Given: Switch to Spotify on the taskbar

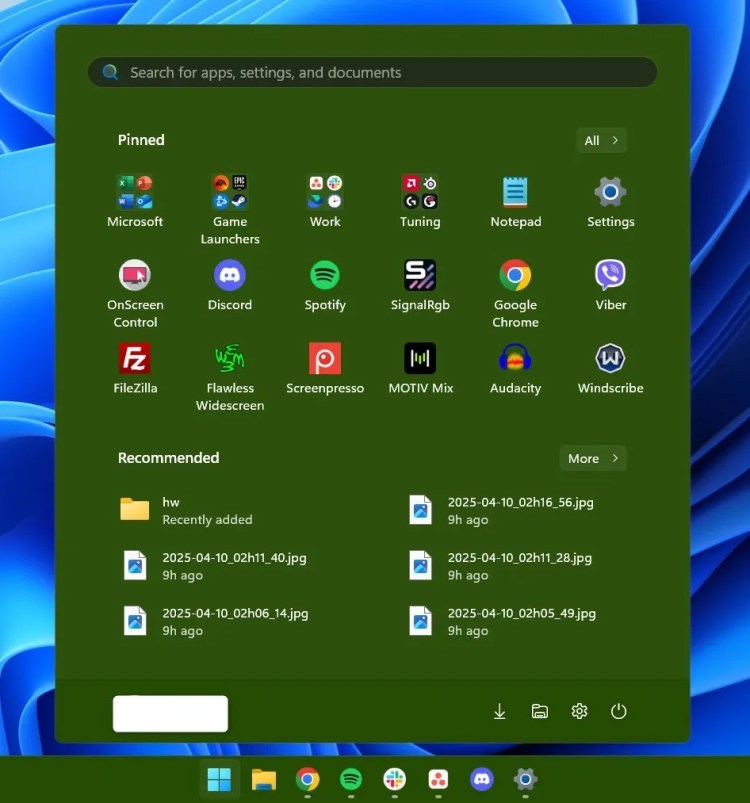Looking at the screenshot, I should (351, 779).
